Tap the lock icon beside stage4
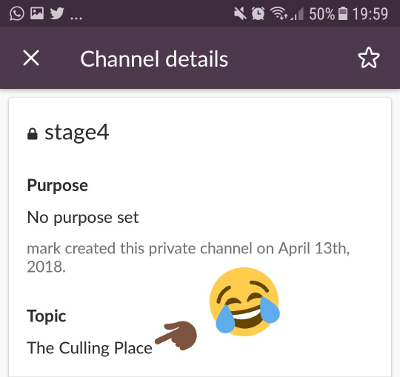400x377 pixels. 32,134
